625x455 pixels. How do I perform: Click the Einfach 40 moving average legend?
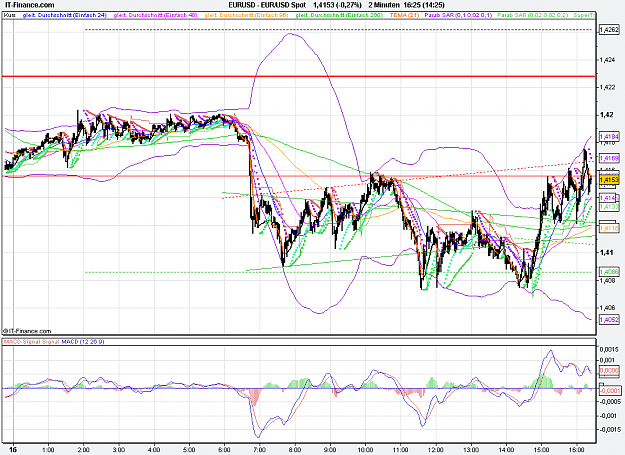[x=155, y=15]
